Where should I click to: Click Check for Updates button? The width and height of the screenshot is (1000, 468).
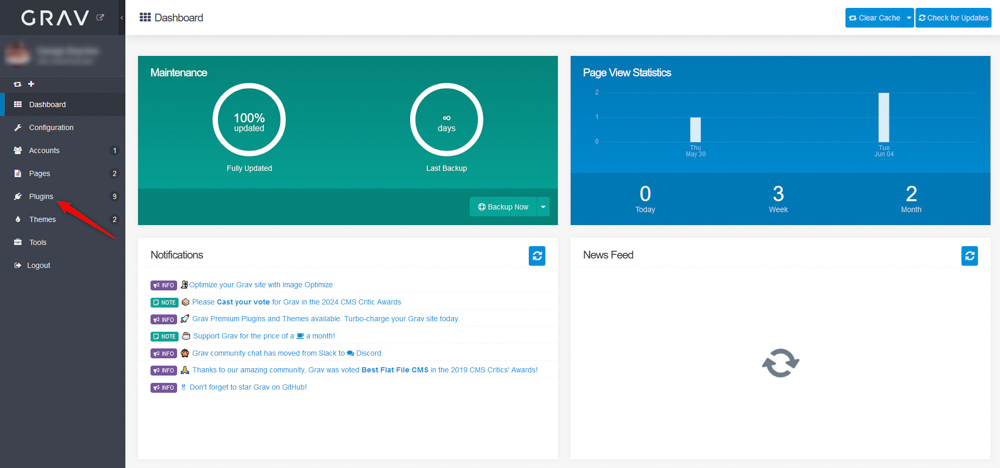click(953, 18)
